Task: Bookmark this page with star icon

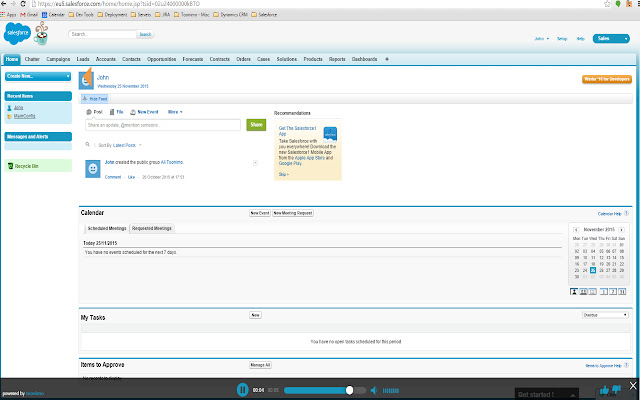Action: [x=607, y=4]
